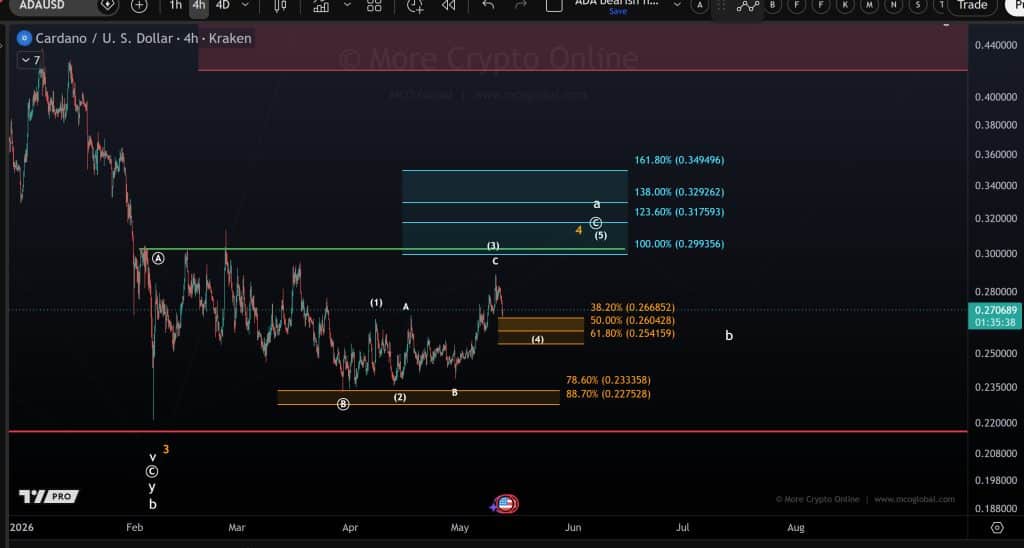The height and width of the screenshot is (548, 1024).
Task: Click the US flag economic event marker
Action: pyautogui.click(x=505, y=504)
